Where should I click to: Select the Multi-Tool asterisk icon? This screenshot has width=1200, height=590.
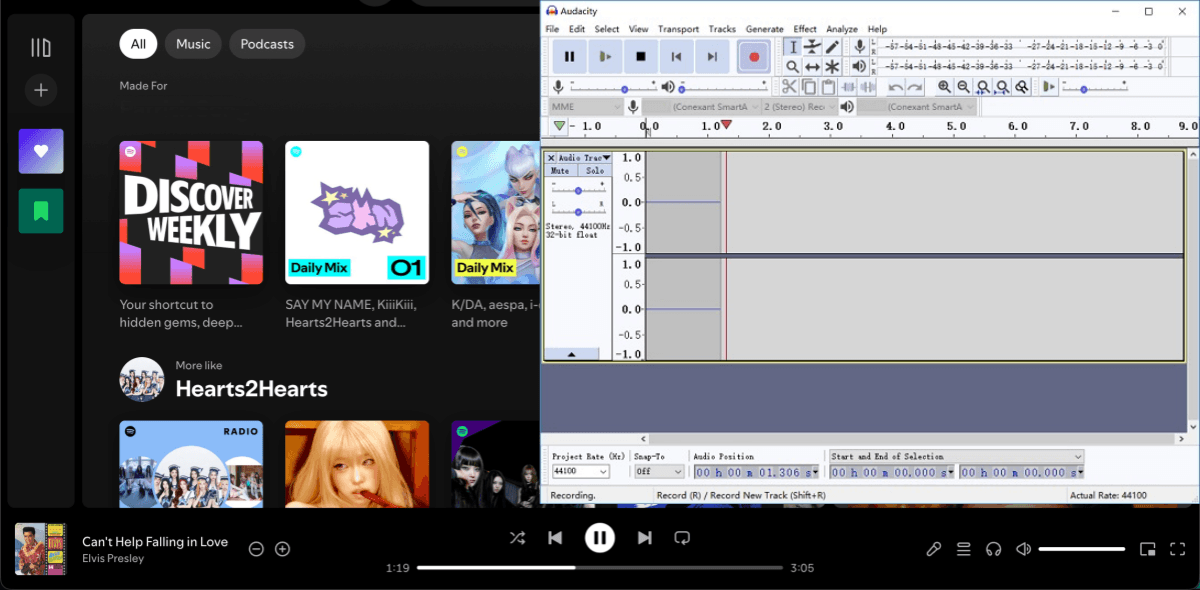(832, 66)
